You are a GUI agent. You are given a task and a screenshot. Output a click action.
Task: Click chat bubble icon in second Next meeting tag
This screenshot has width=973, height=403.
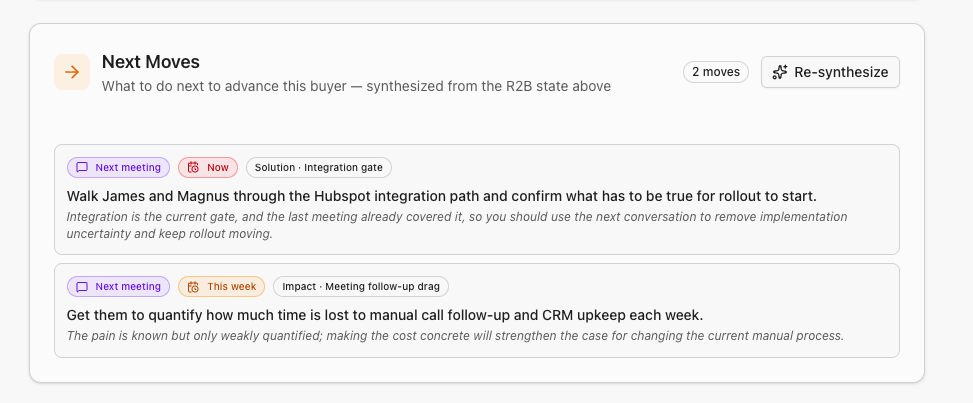coord(82,287)
